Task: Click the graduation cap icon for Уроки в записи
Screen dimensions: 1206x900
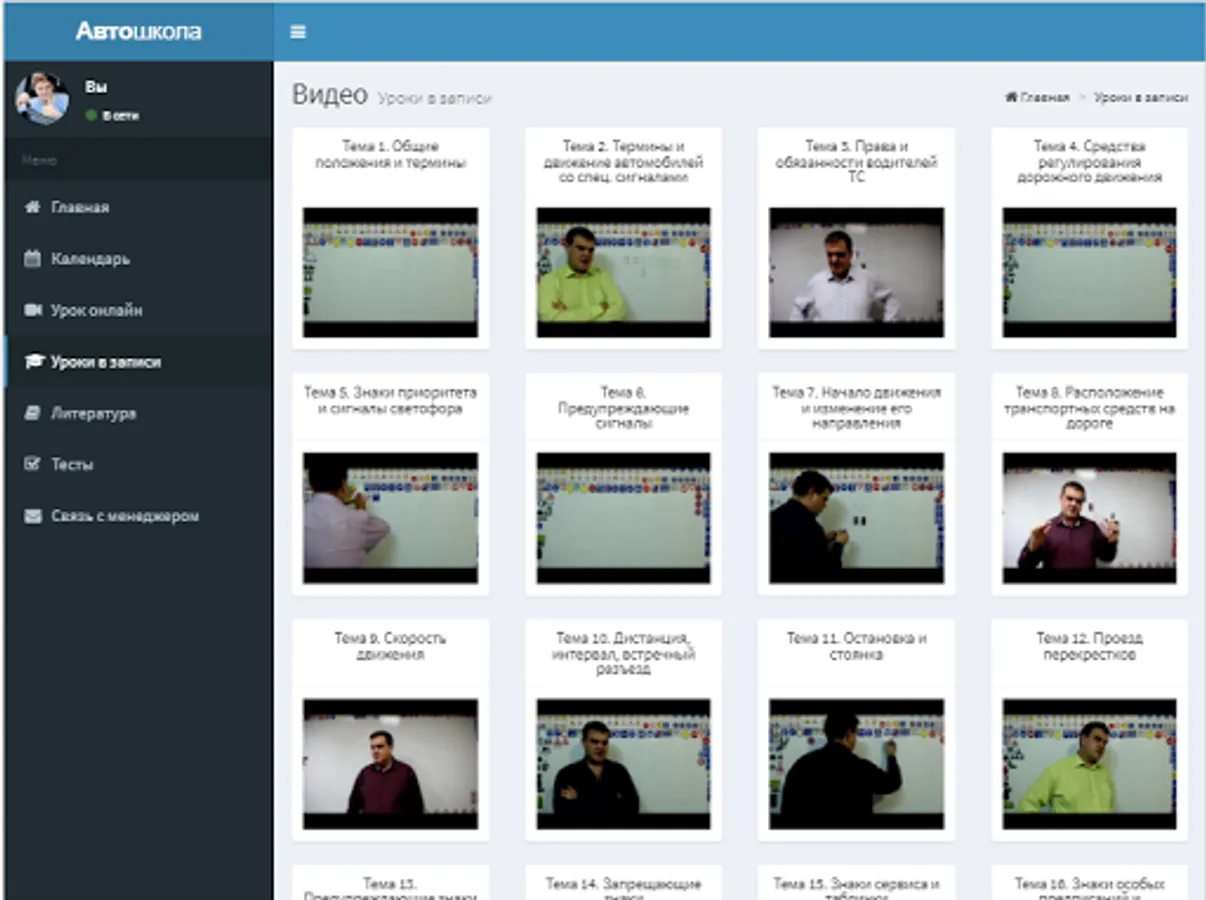Action: coord(33,362)
